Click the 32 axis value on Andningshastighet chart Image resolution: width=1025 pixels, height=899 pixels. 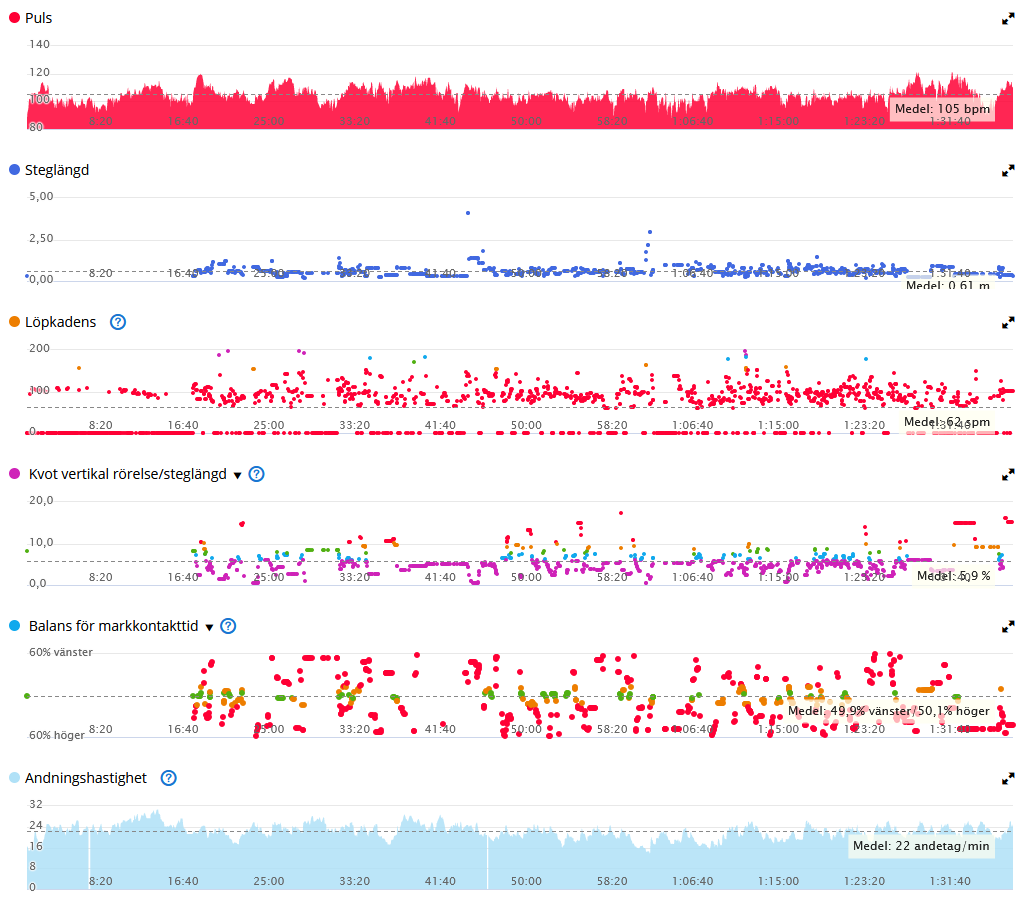36,804
